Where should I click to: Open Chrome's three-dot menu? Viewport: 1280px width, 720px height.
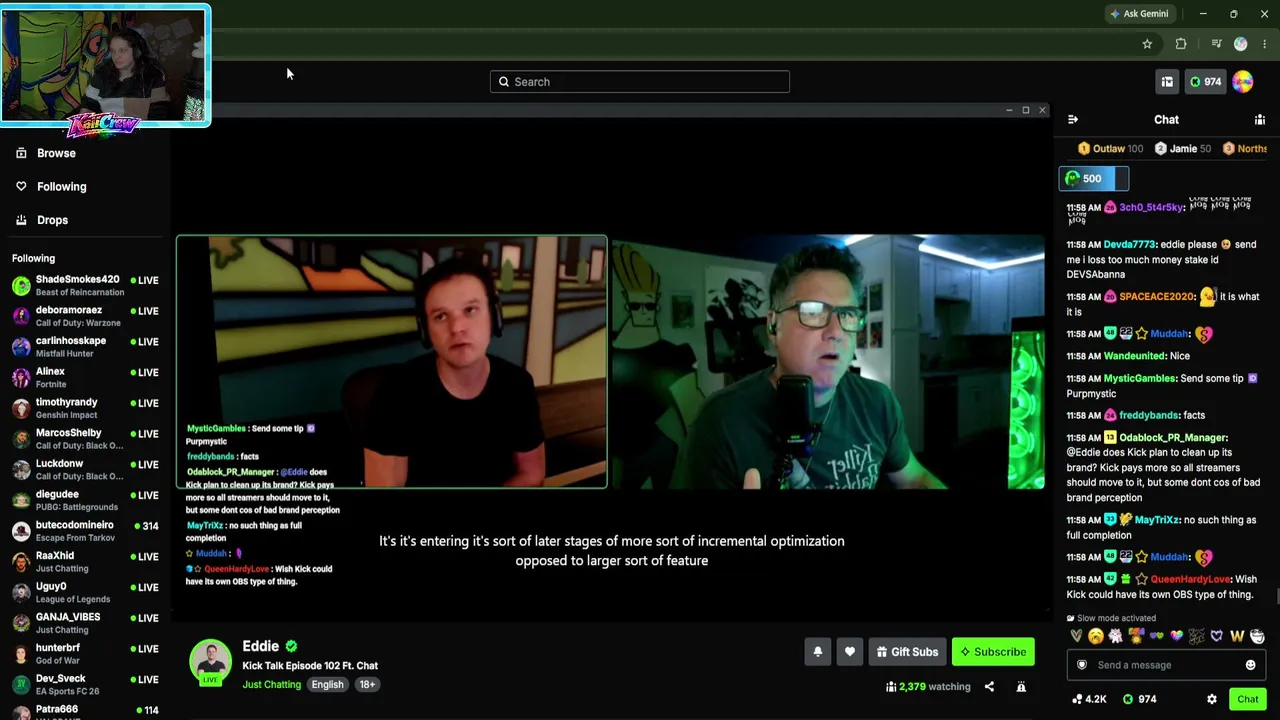click(1265, 44)
